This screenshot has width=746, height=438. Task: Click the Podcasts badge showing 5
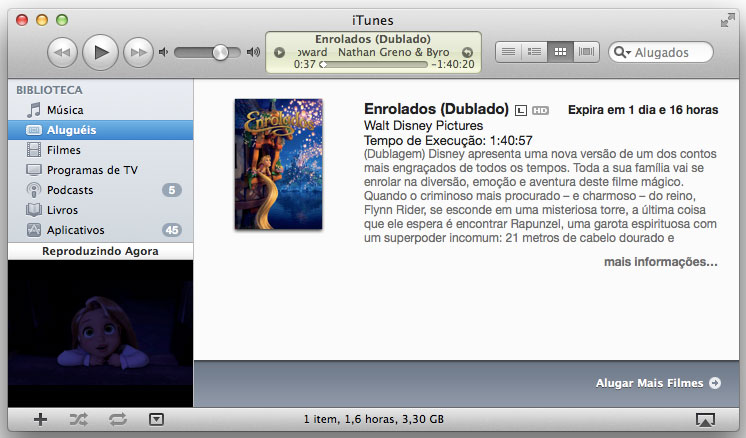coord(172,190)
